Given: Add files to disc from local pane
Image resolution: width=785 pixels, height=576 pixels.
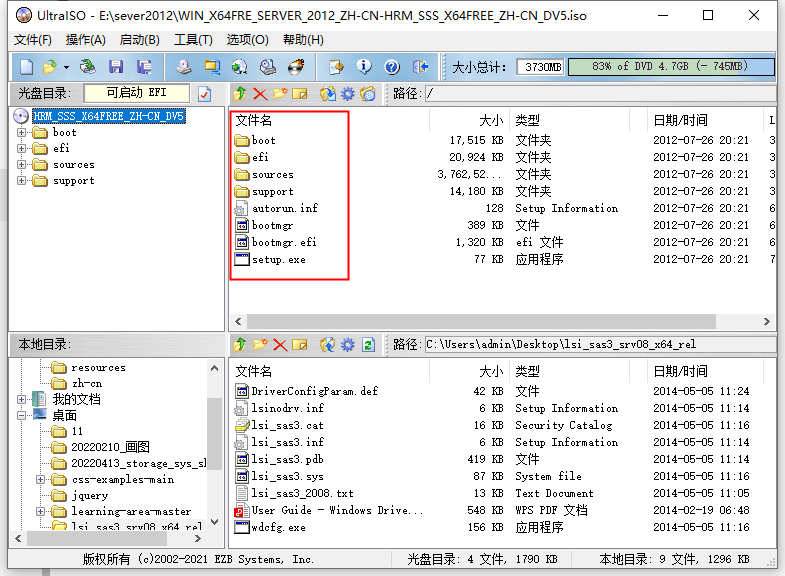Looking at the screenshot, I should [328, 344].
